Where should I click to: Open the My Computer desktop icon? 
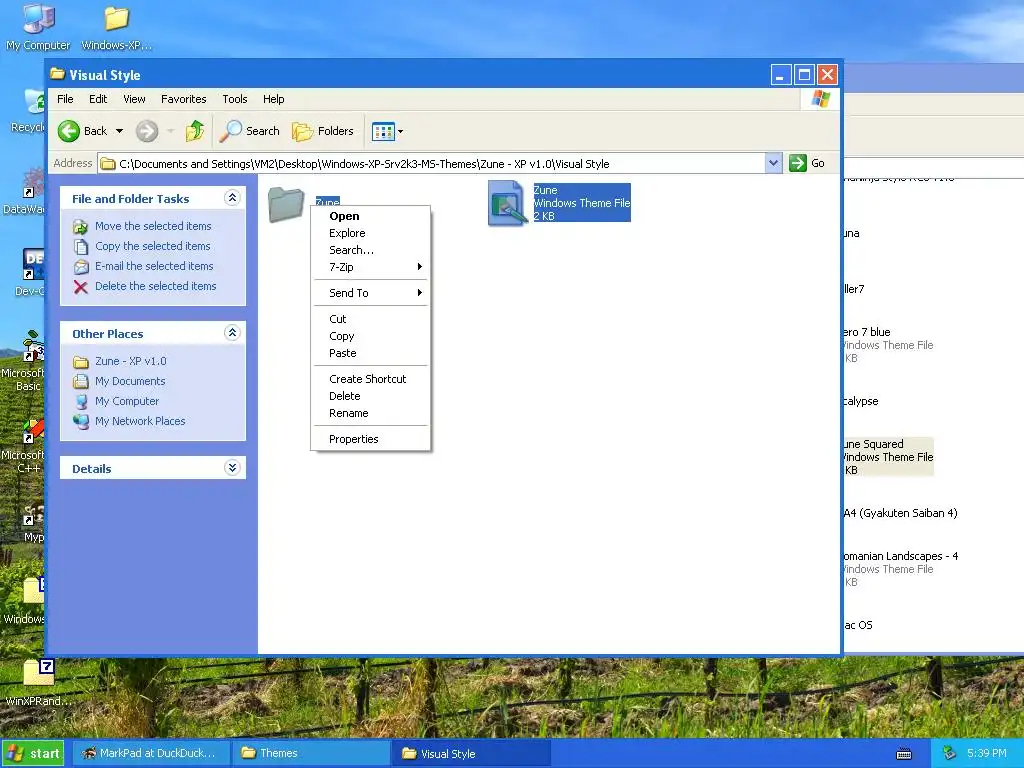38,27
